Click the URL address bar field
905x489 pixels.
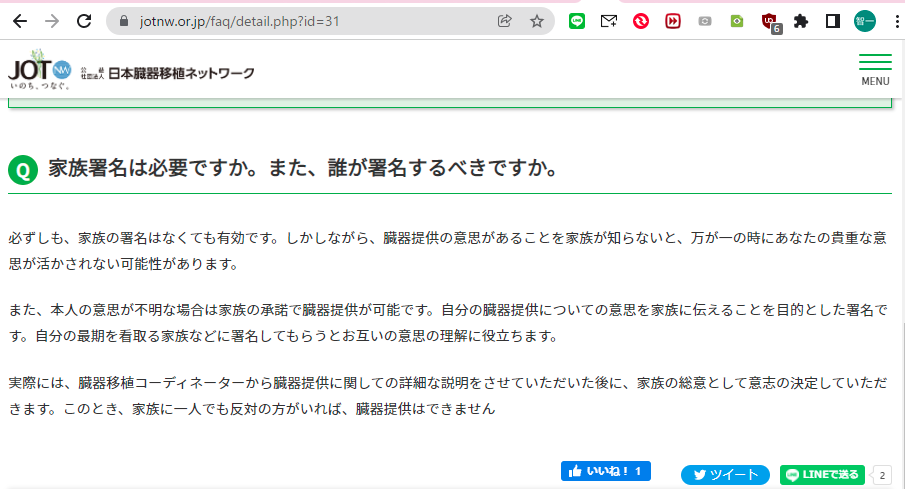300,21
